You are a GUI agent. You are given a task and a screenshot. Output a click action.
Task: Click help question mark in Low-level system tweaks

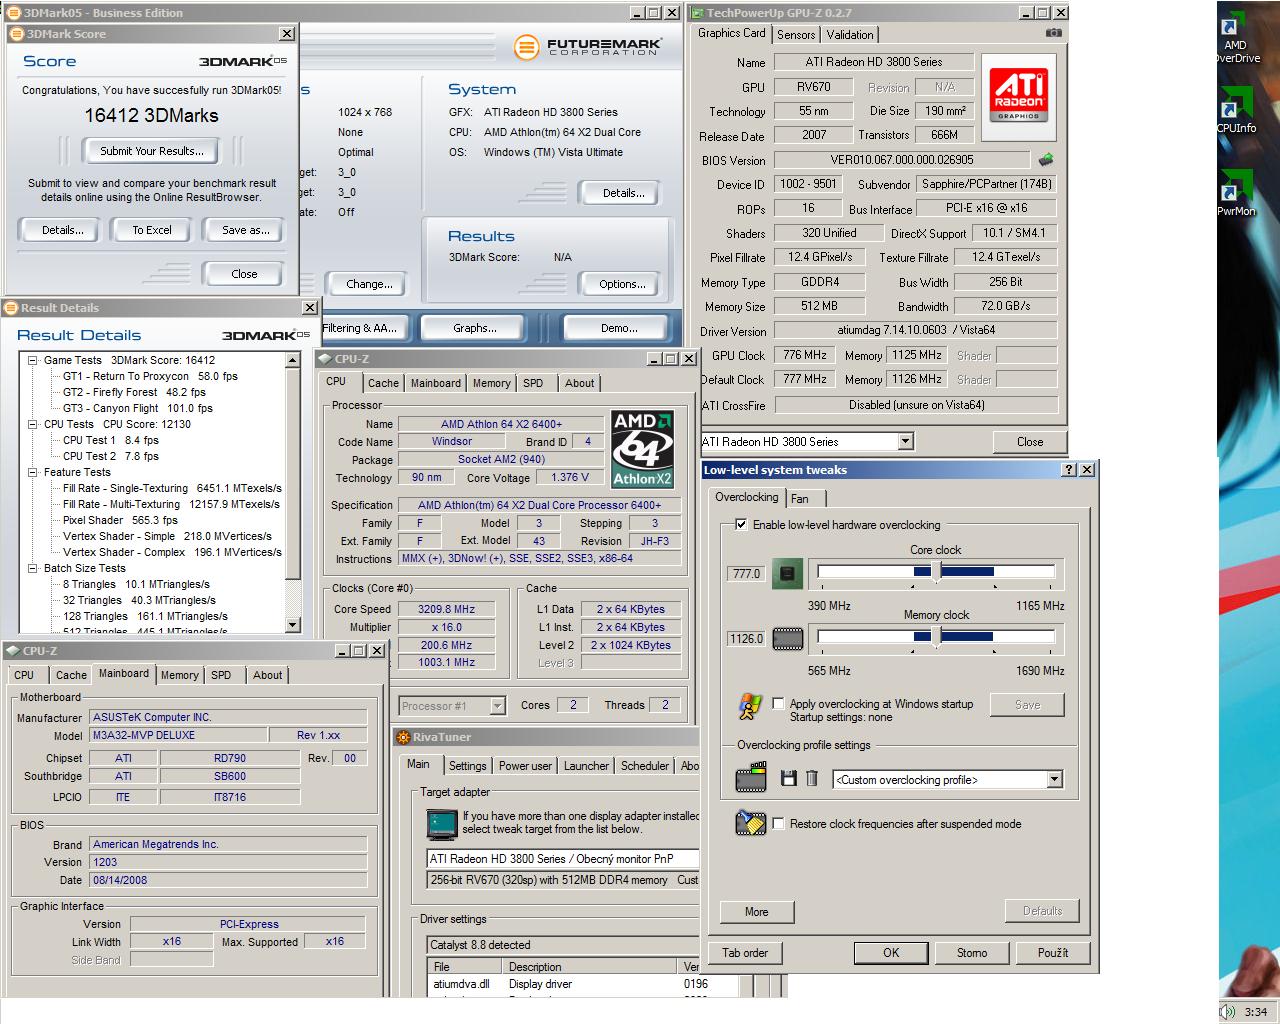(x=1069, y=470)
